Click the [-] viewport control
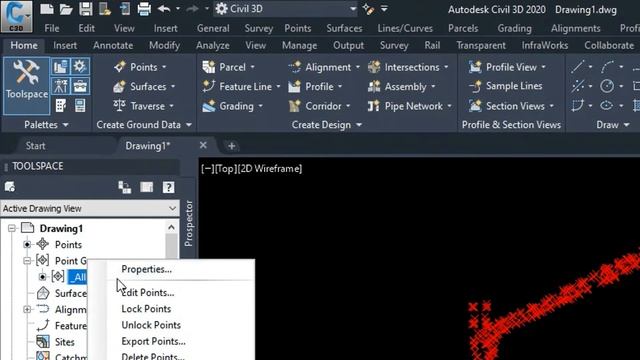Image resolution: width=640 pixels, height=360 pixels. (208, 169)
